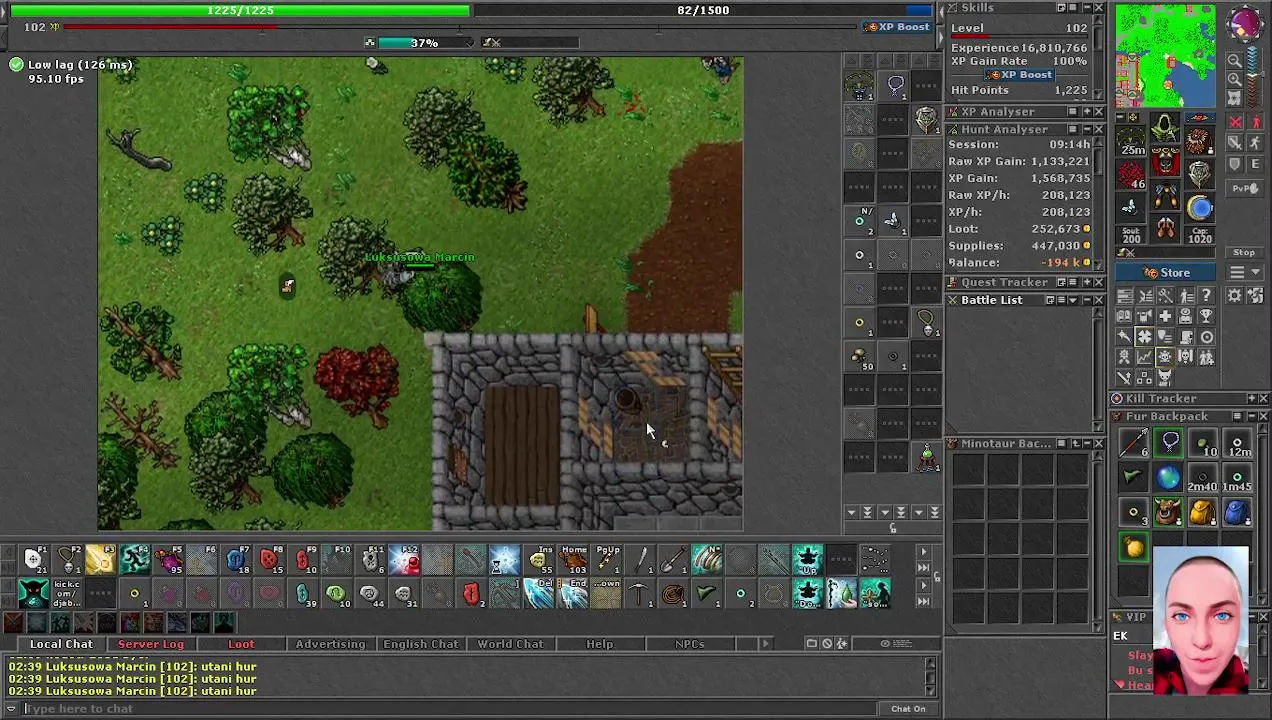Click the helmet equipment slot
1272x720 pixels.
[x=1165, y=128]
